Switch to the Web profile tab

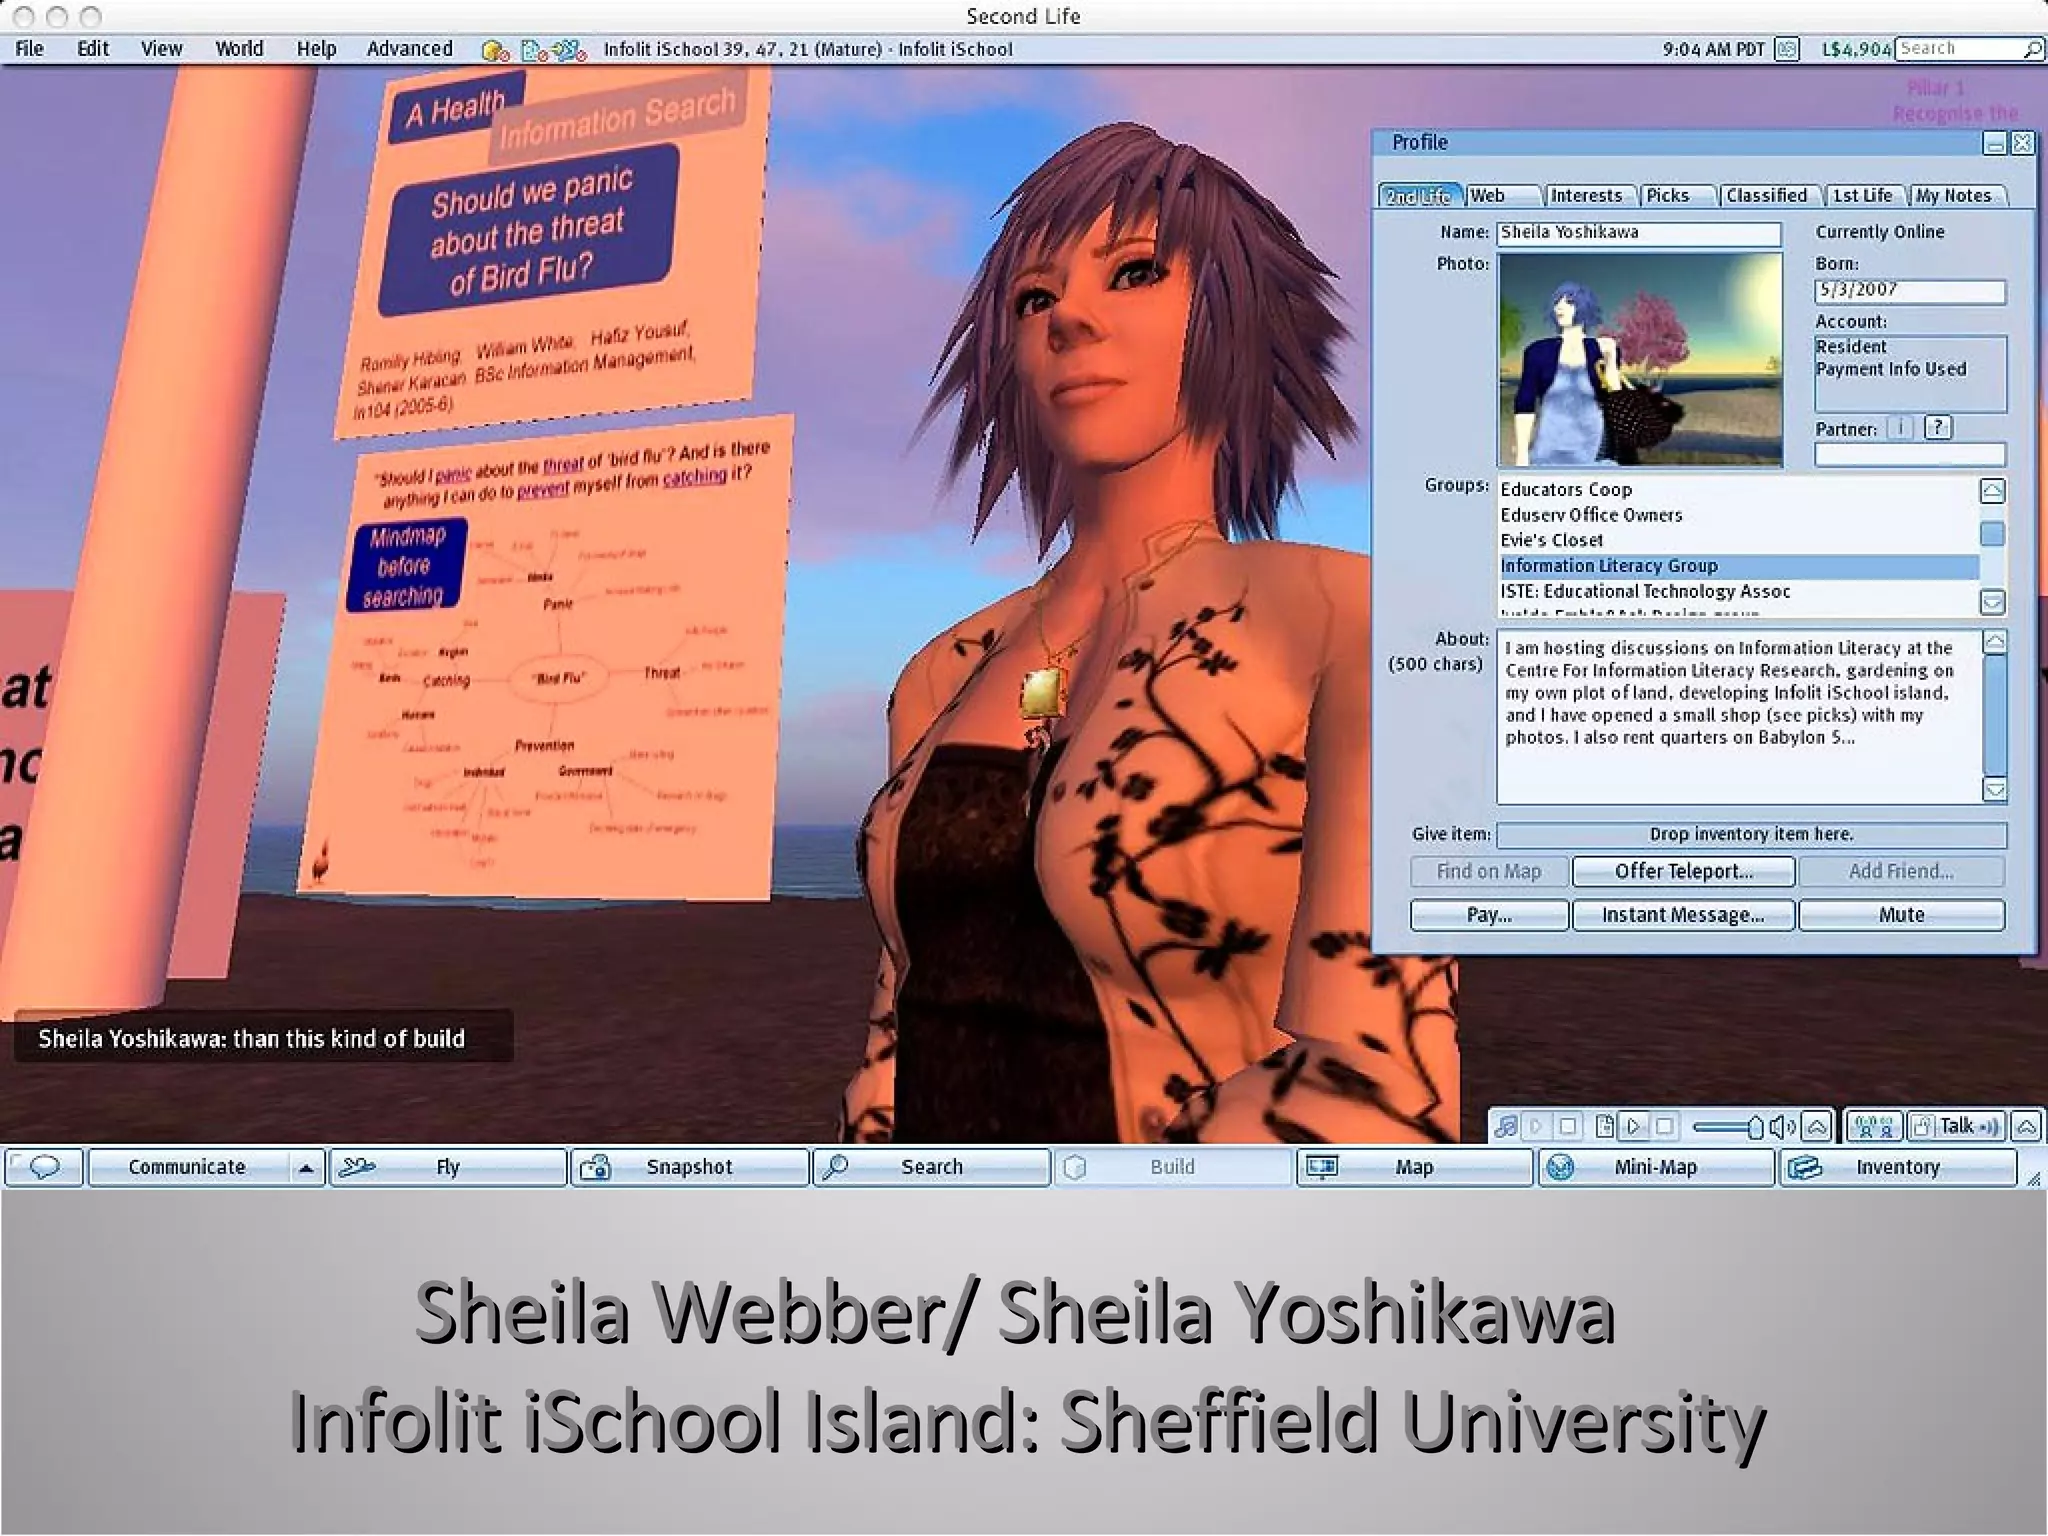point(1502,196)
